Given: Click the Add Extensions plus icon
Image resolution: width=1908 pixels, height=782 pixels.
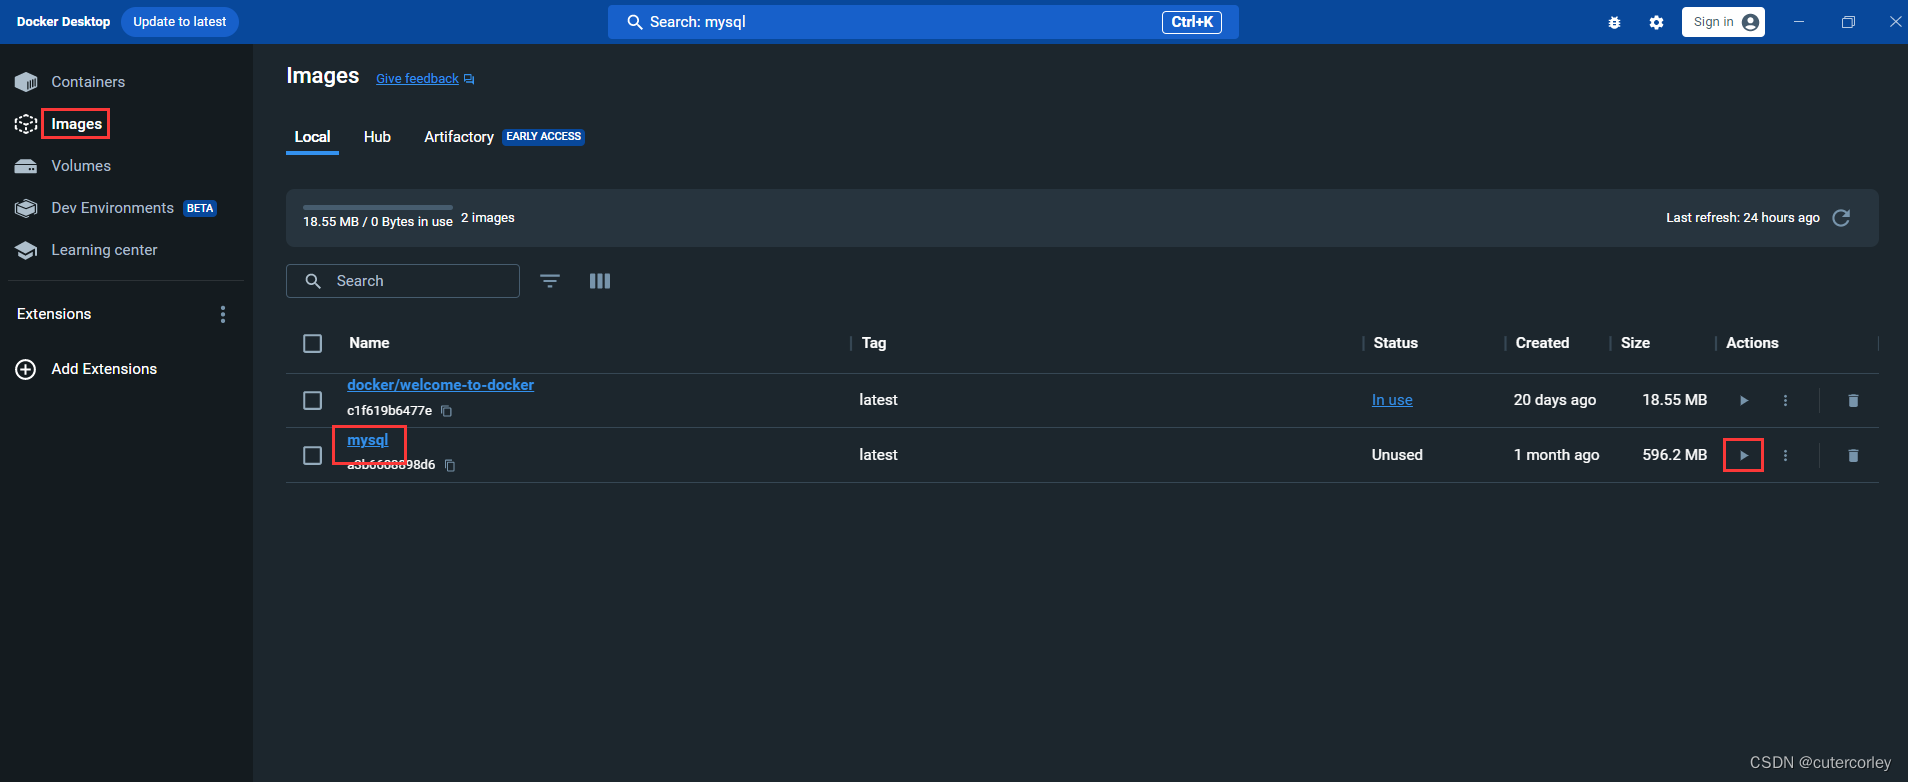Looking at the screenshot, I should [x=26, y=369].
